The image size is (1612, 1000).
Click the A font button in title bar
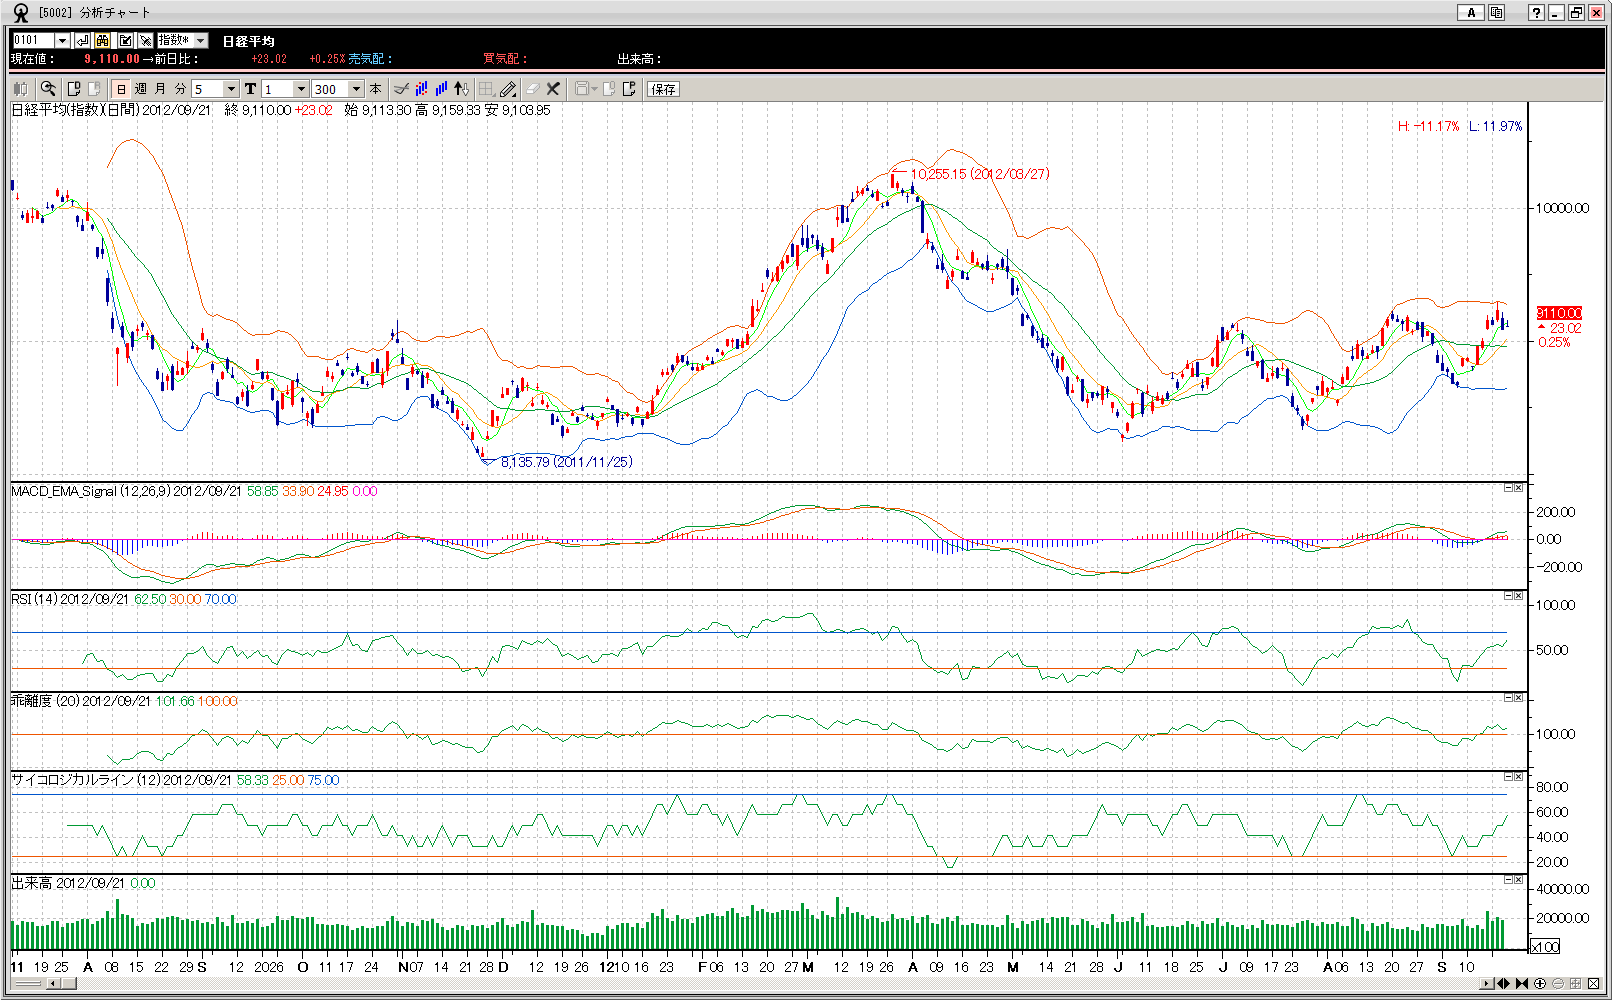[x=1470, y=13]
